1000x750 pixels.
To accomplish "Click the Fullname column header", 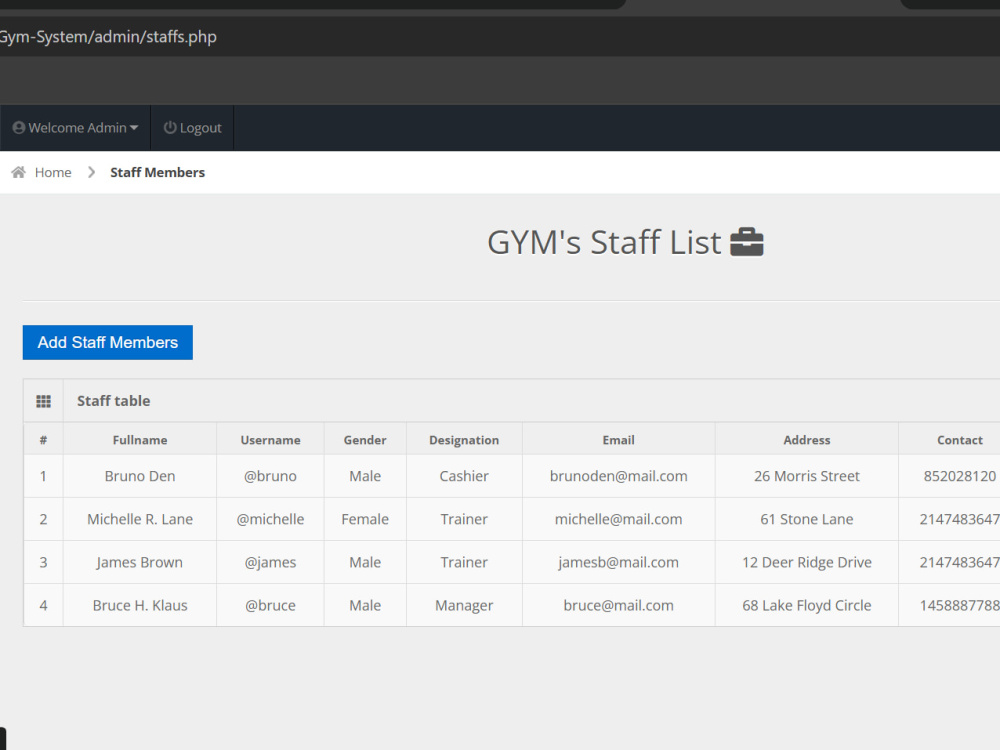I will 140,440.
